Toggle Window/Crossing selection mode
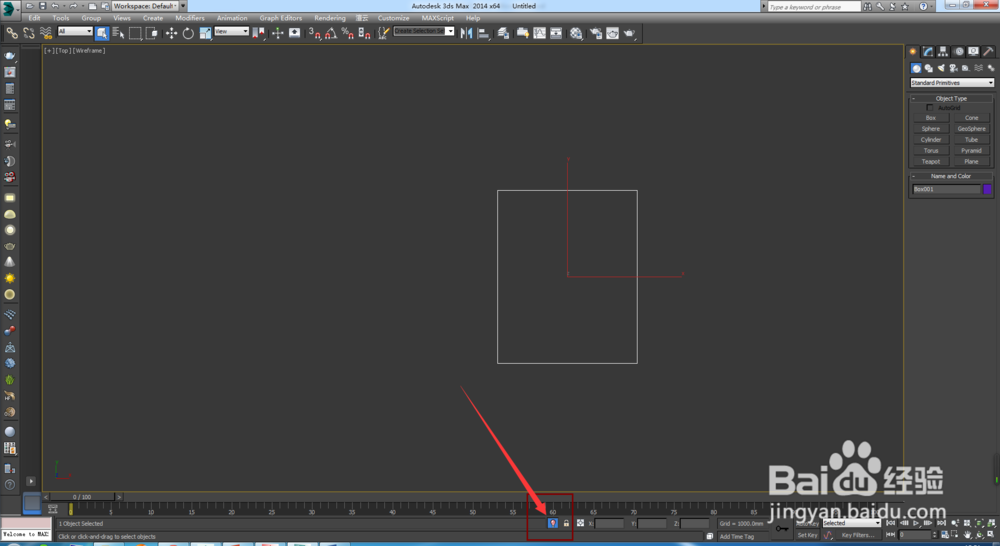 152,33
